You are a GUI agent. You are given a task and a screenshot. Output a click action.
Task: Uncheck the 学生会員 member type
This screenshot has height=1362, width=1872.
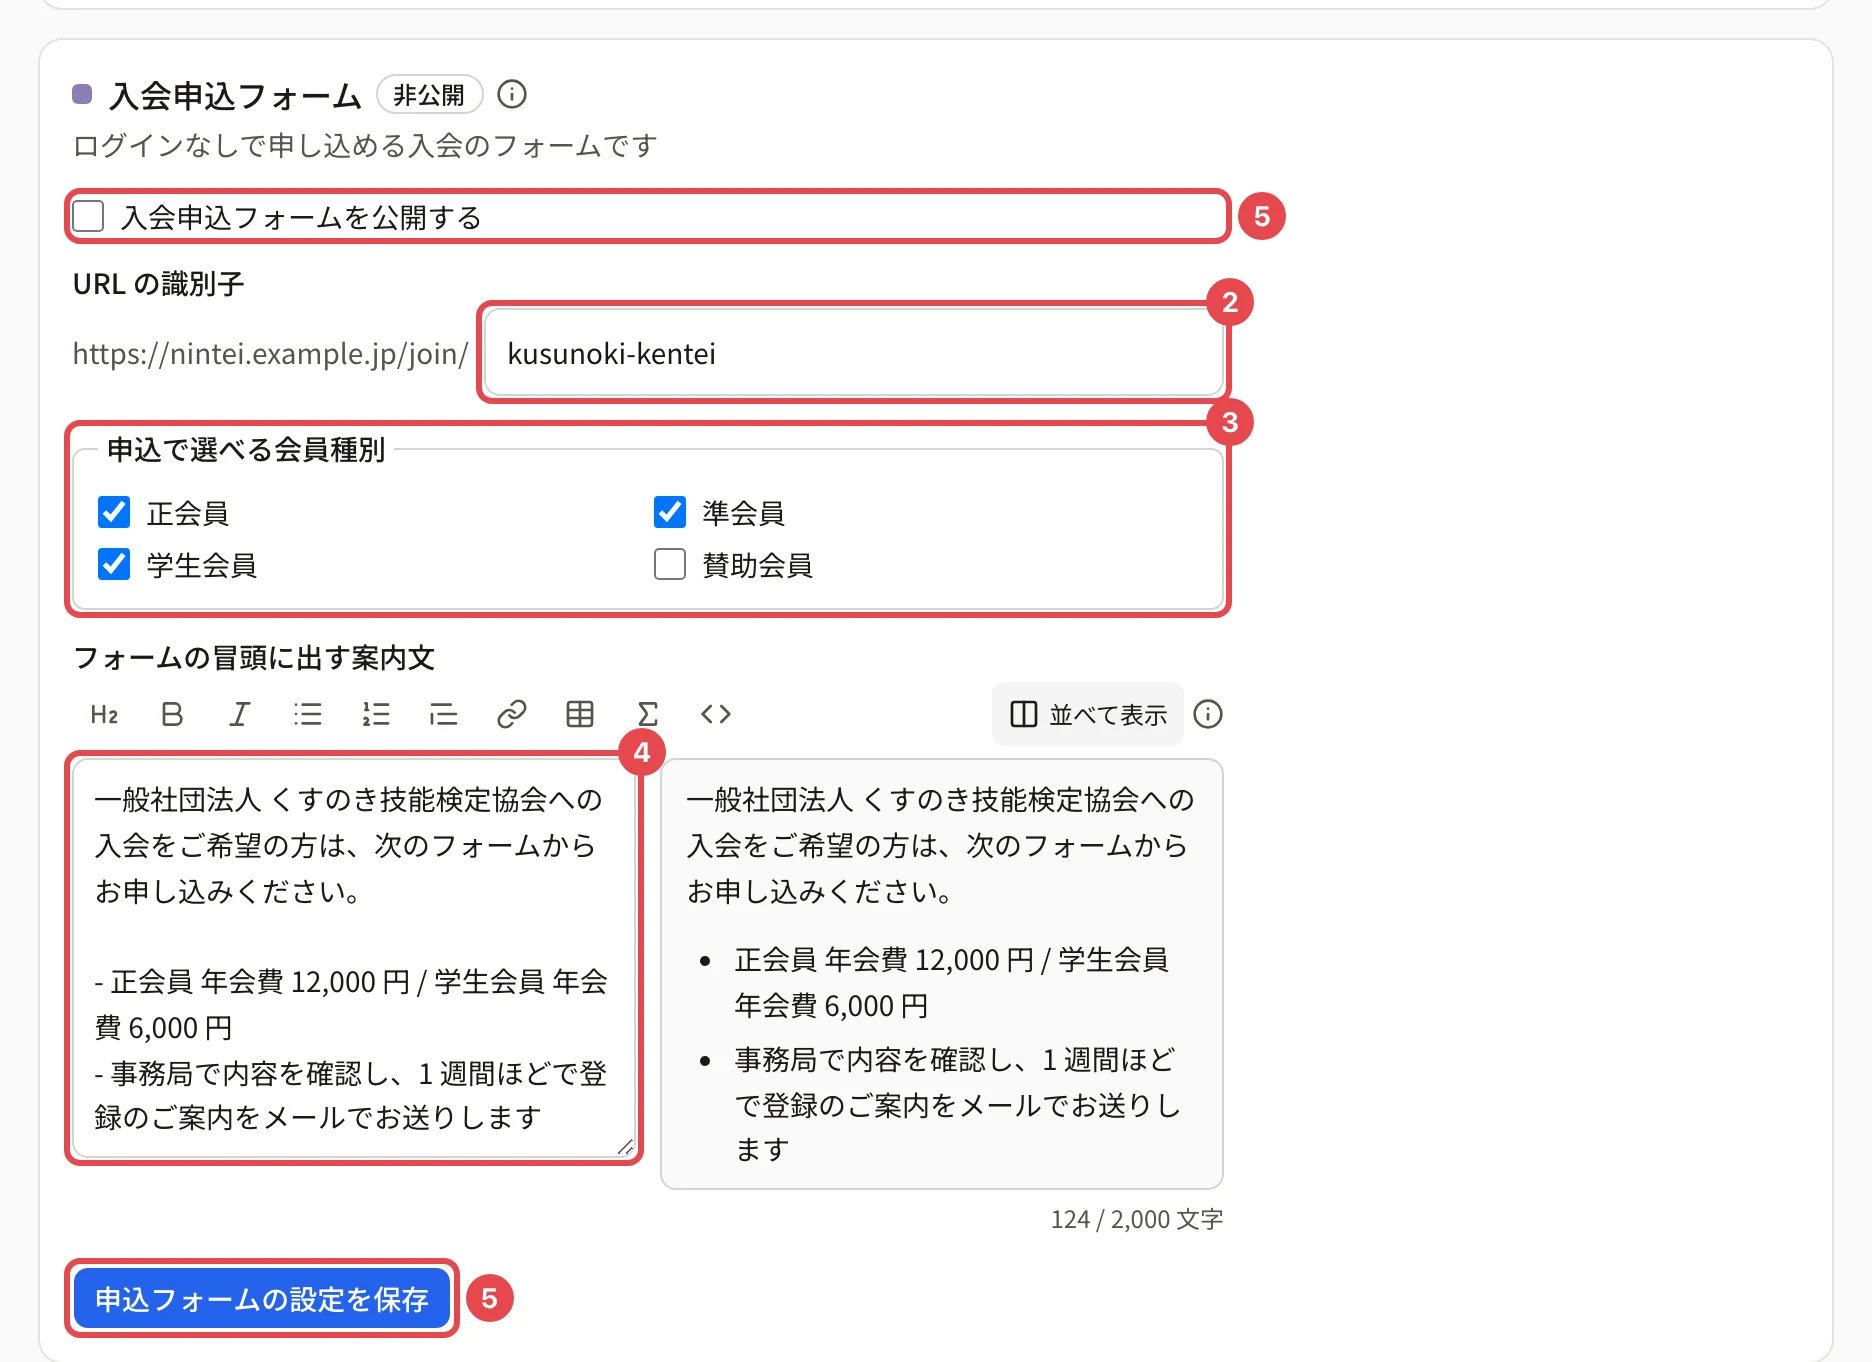pos(114,564)
